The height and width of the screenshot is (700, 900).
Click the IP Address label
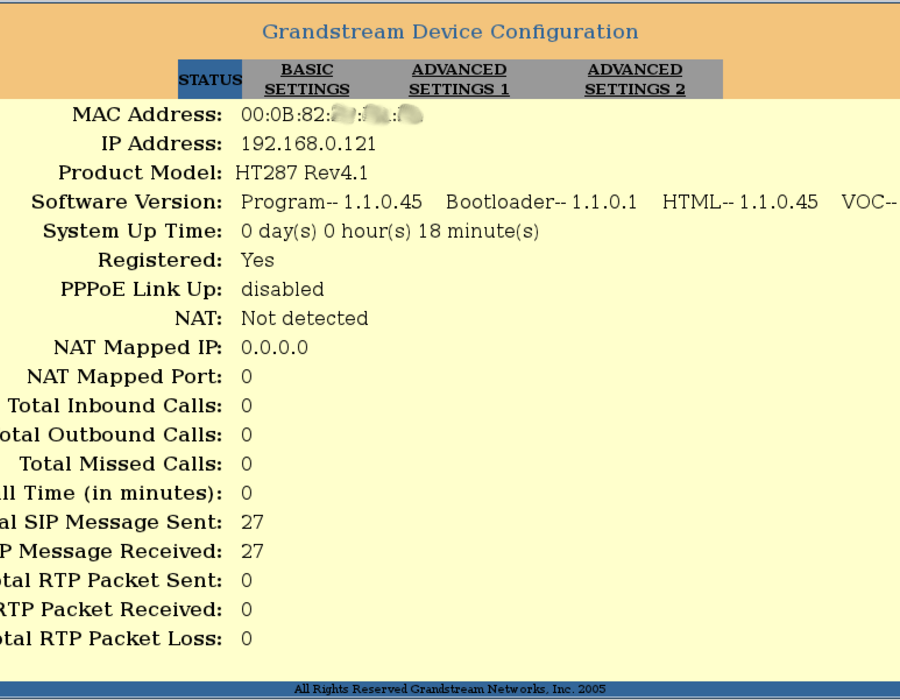click(x=161, y=143)
